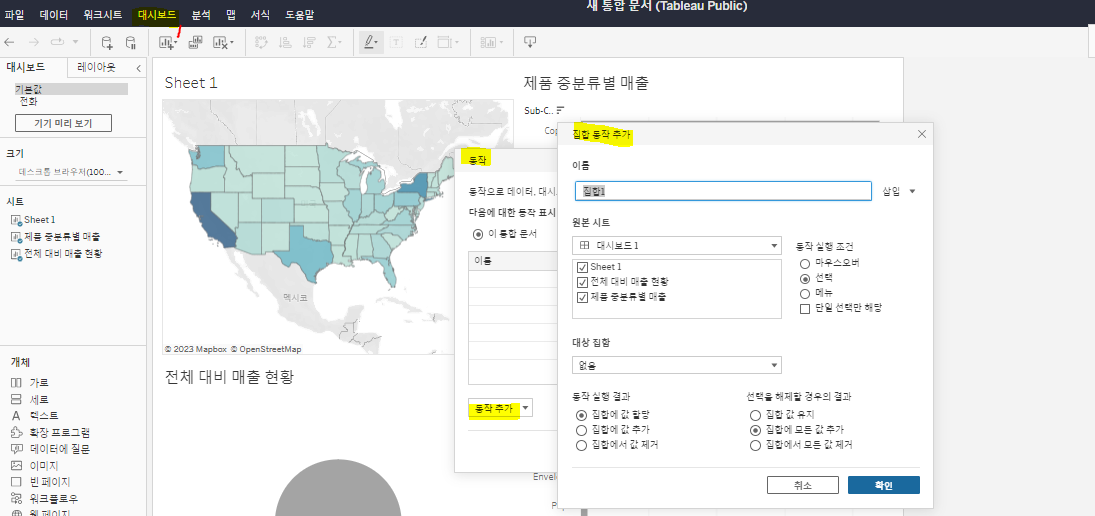The image size is (1095, 516).
Task: Select 제품 중분류별 매출 in sheet list
Action: [61, 236]
